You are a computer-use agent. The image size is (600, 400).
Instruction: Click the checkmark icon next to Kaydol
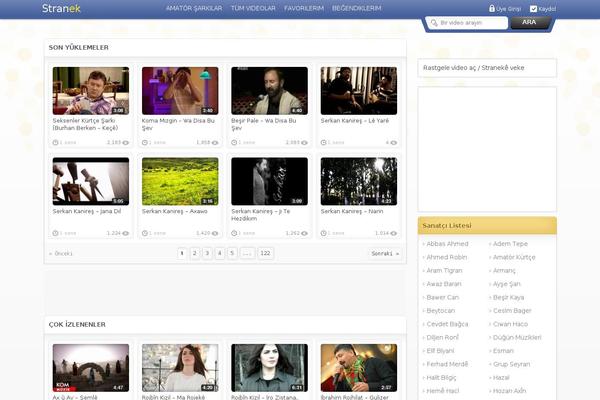[533, 8]
